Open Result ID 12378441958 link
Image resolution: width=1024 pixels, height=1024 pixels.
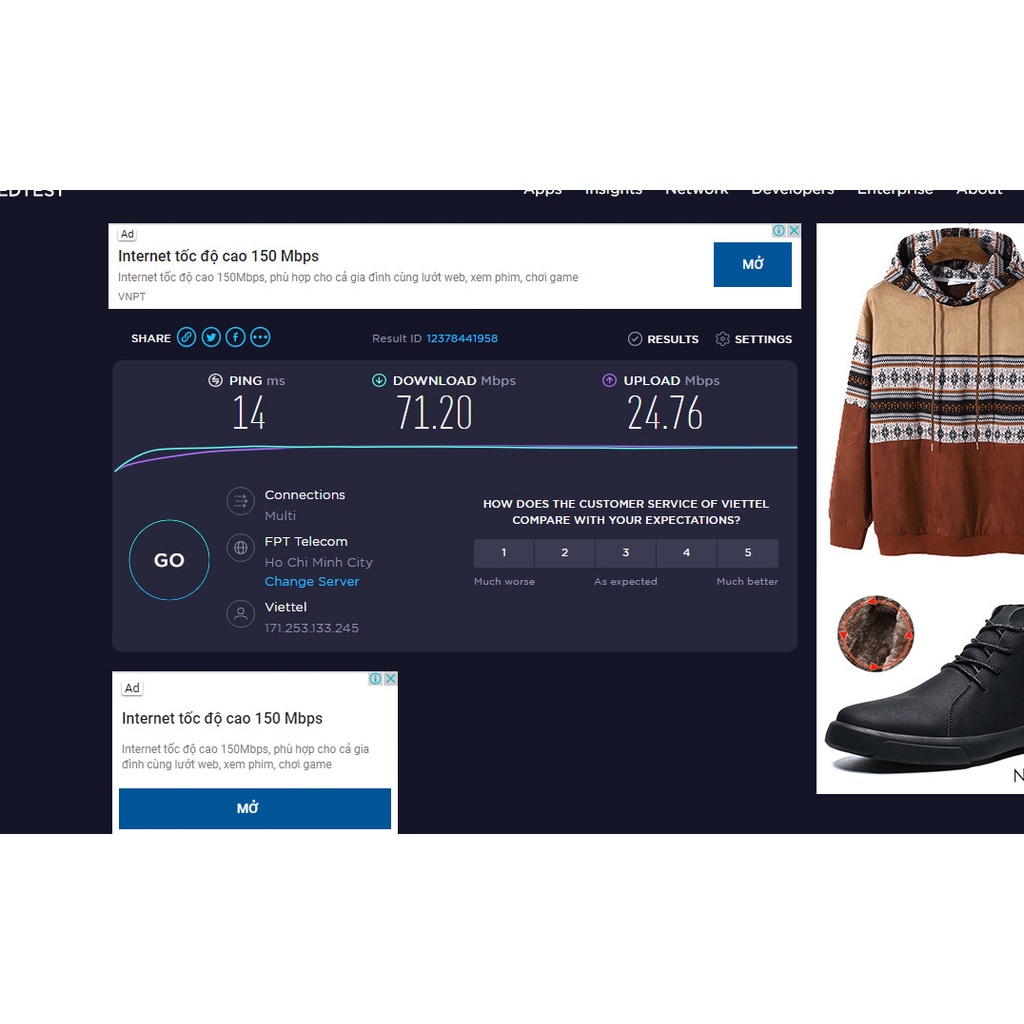(462, 339)
